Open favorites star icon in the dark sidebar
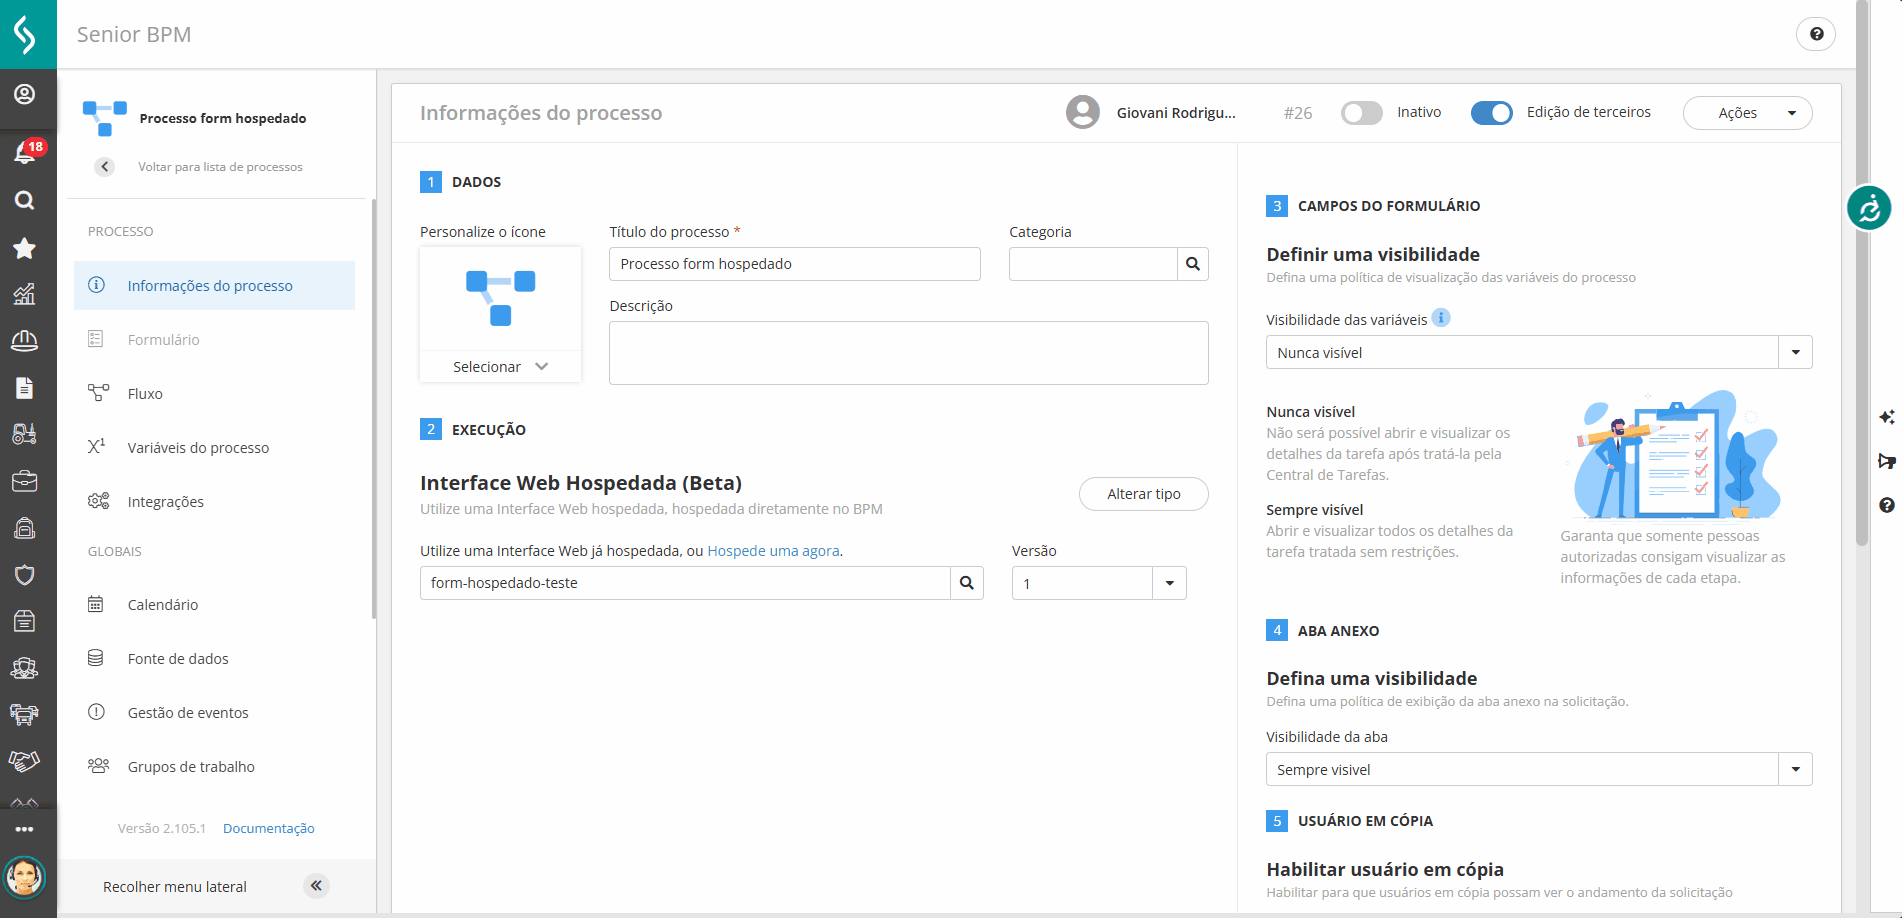The width and height of the screenshot is (1902, 918). (25, 248)
